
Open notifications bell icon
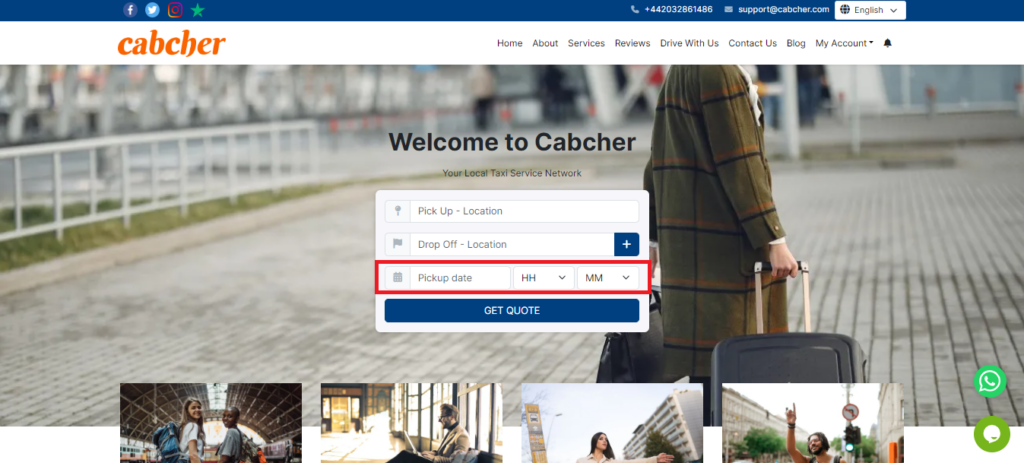[x=887, y=43]
